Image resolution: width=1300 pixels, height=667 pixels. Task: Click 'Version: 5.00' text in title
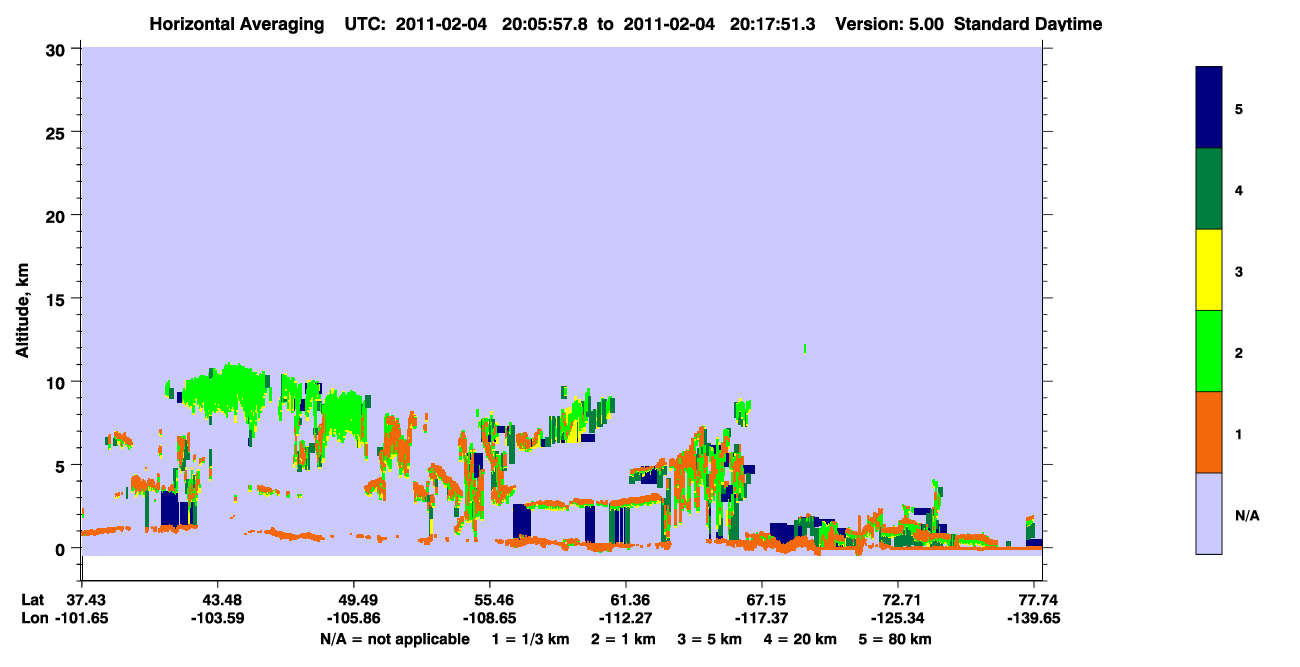point(890,24)
